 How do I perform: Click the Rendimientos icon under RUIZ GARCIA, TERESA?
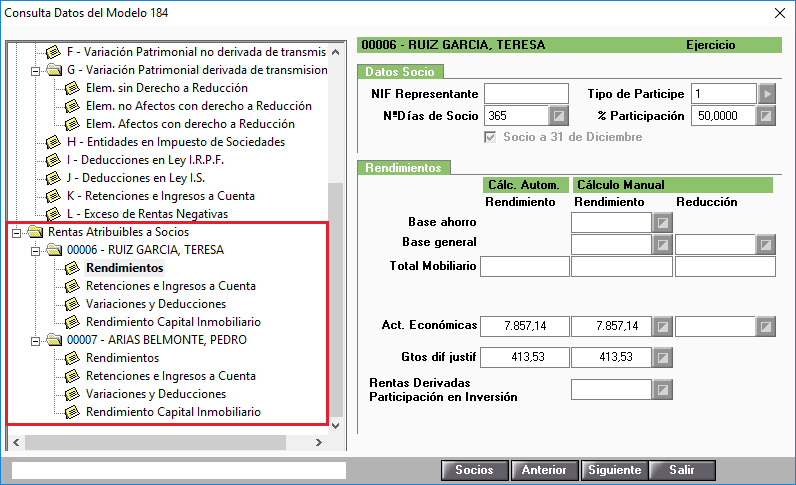click(x=72, y=268)
